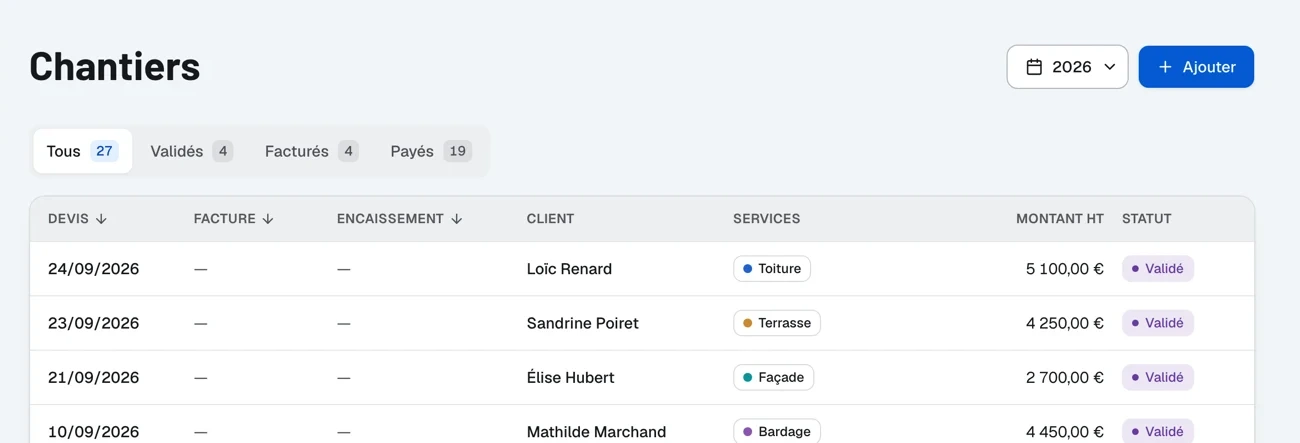Click the Toiture service tag
The height and width of the screenshot is (443, 1300).
772,269
